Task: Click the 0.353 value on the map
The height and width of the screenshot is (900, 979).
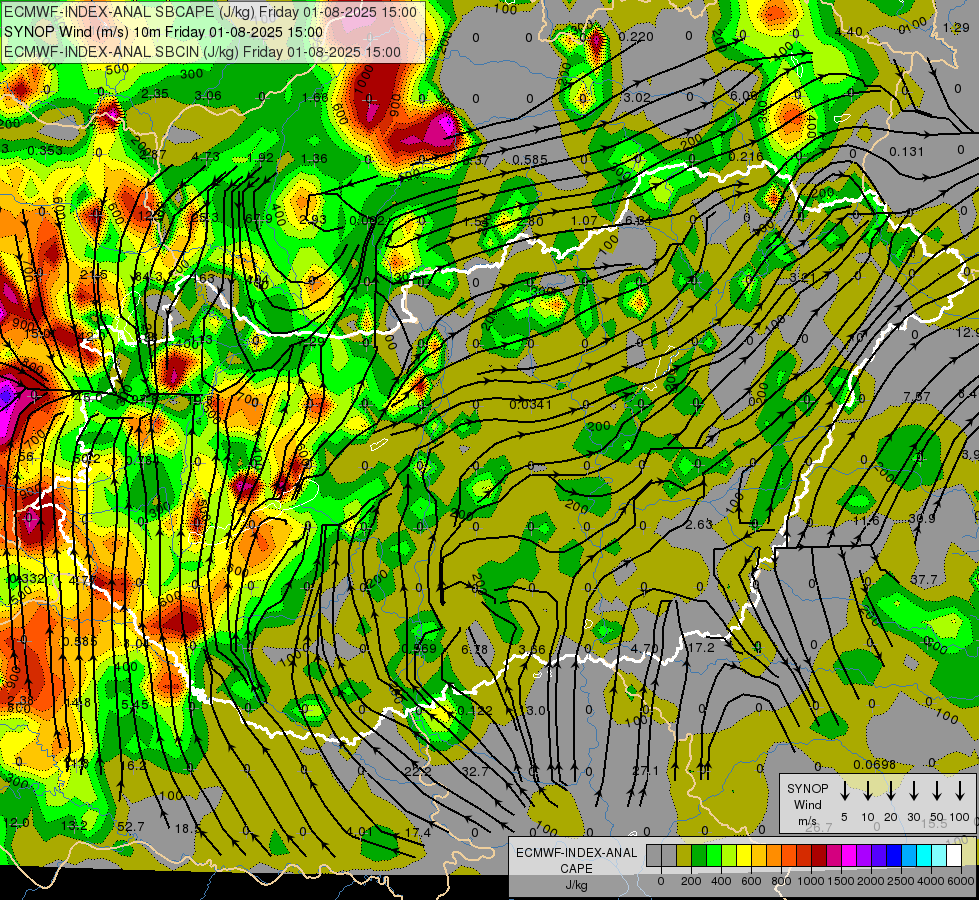Action: [x=45, y=151]
